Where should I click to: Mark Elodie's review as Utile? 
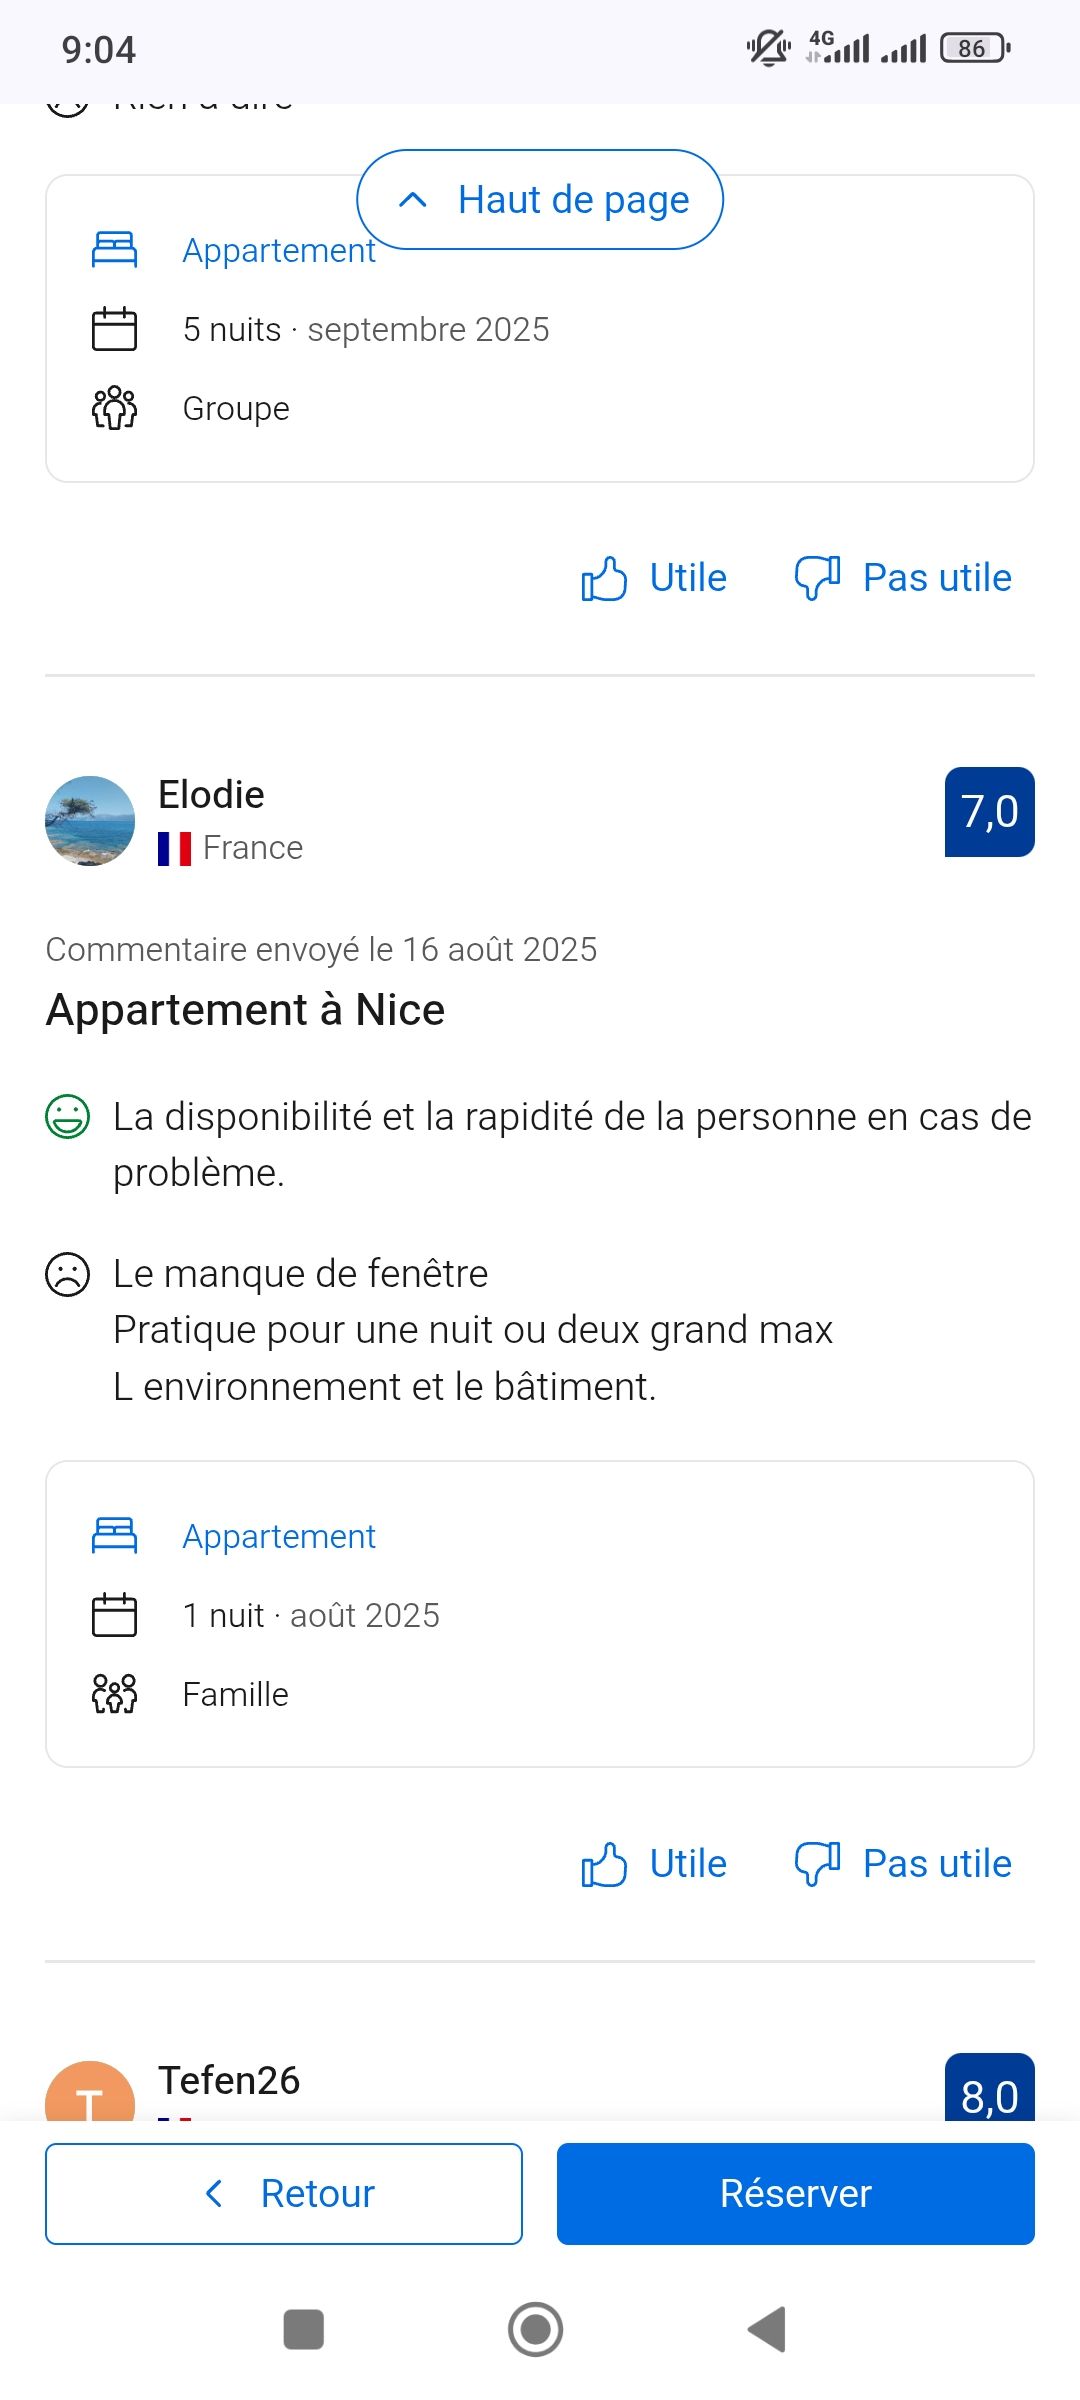click(688, 1864)
